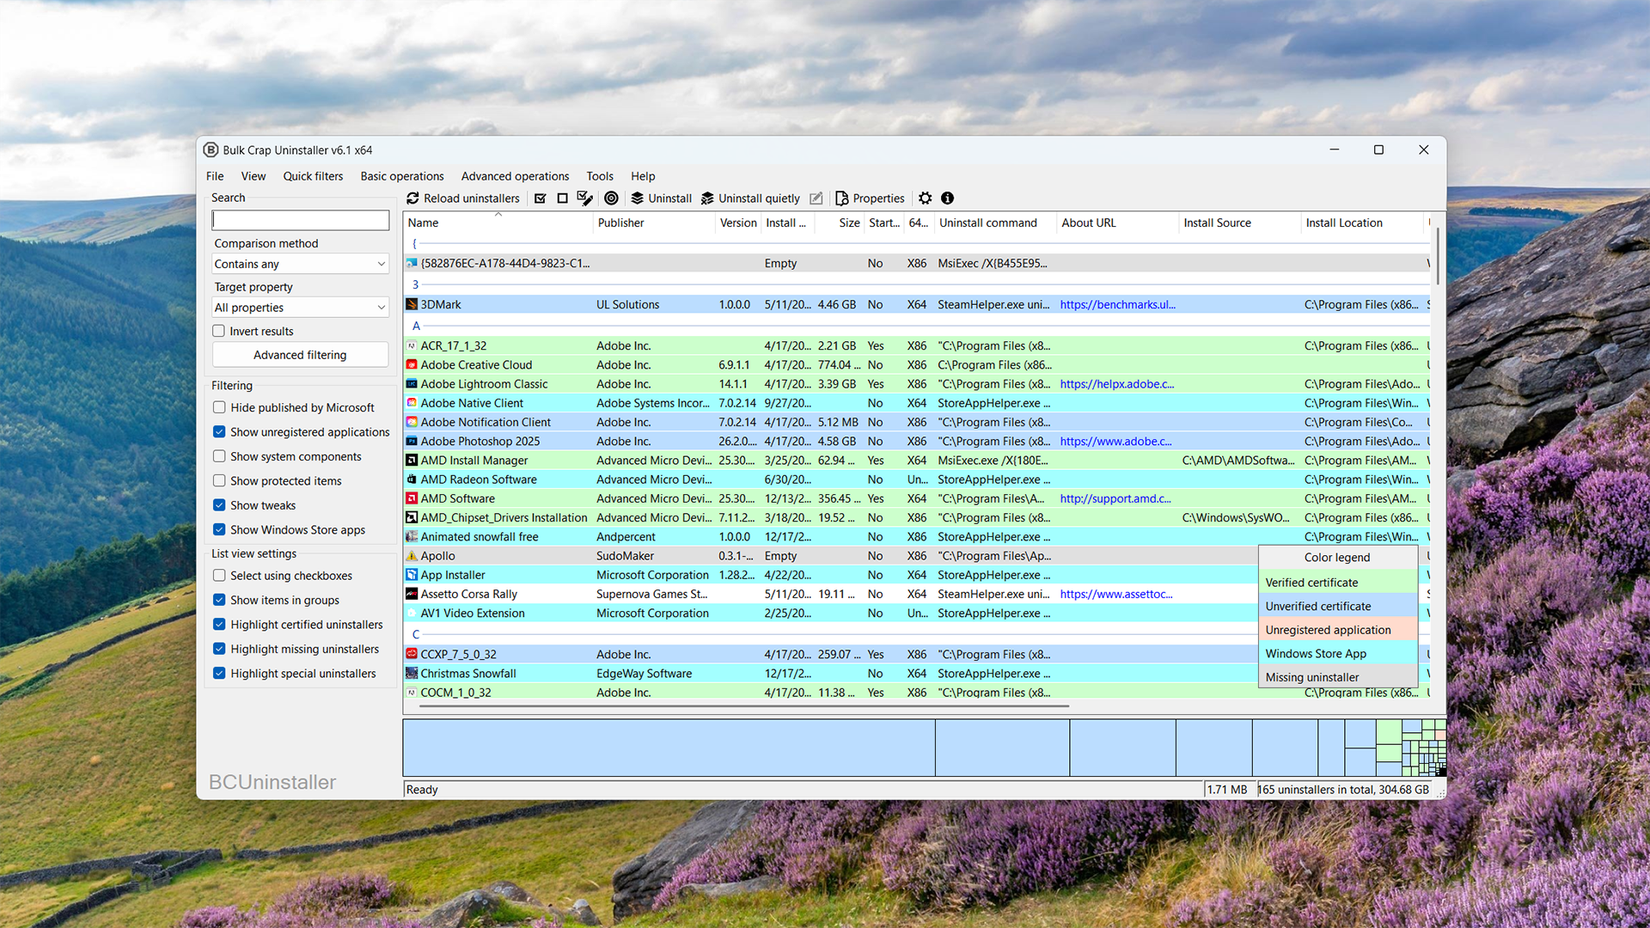Click the horizontal scrollbar under the list

pos(744,706)
